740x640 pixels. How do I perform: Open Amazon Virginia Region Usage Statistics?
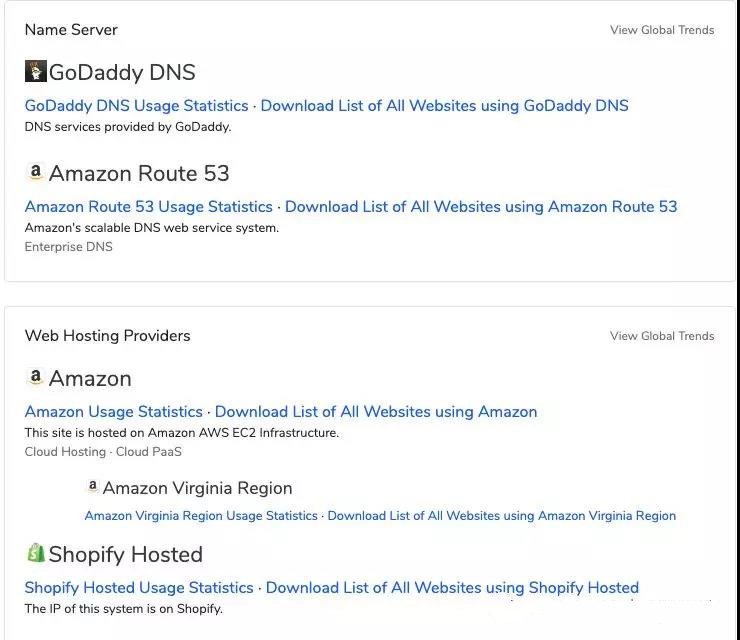(201, 516)
